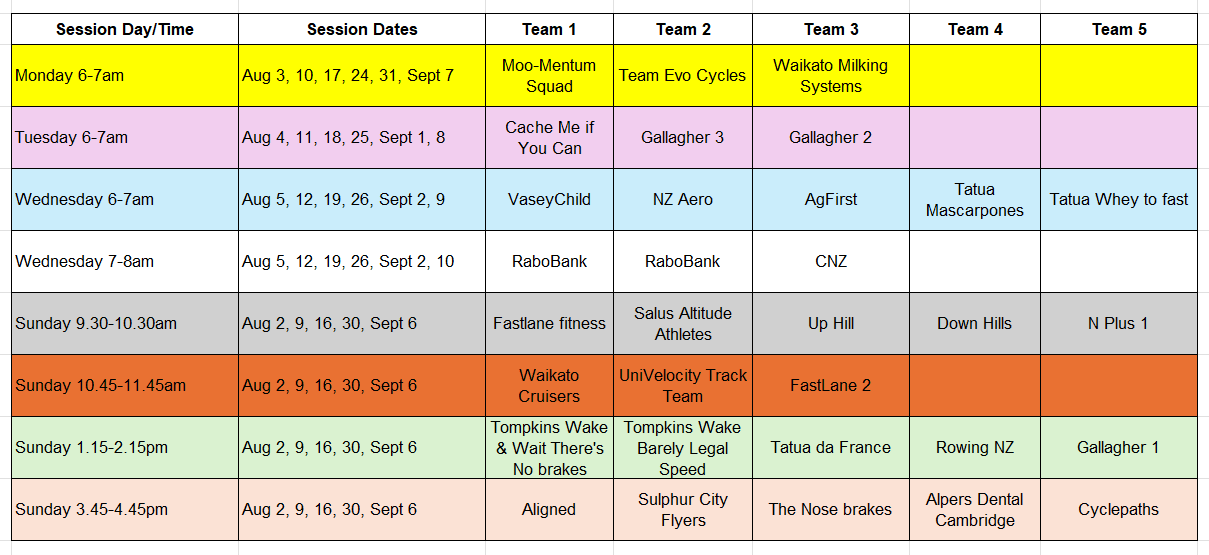
Task: Select the UniVelocity Track Team cell
Action: point(683,385)
